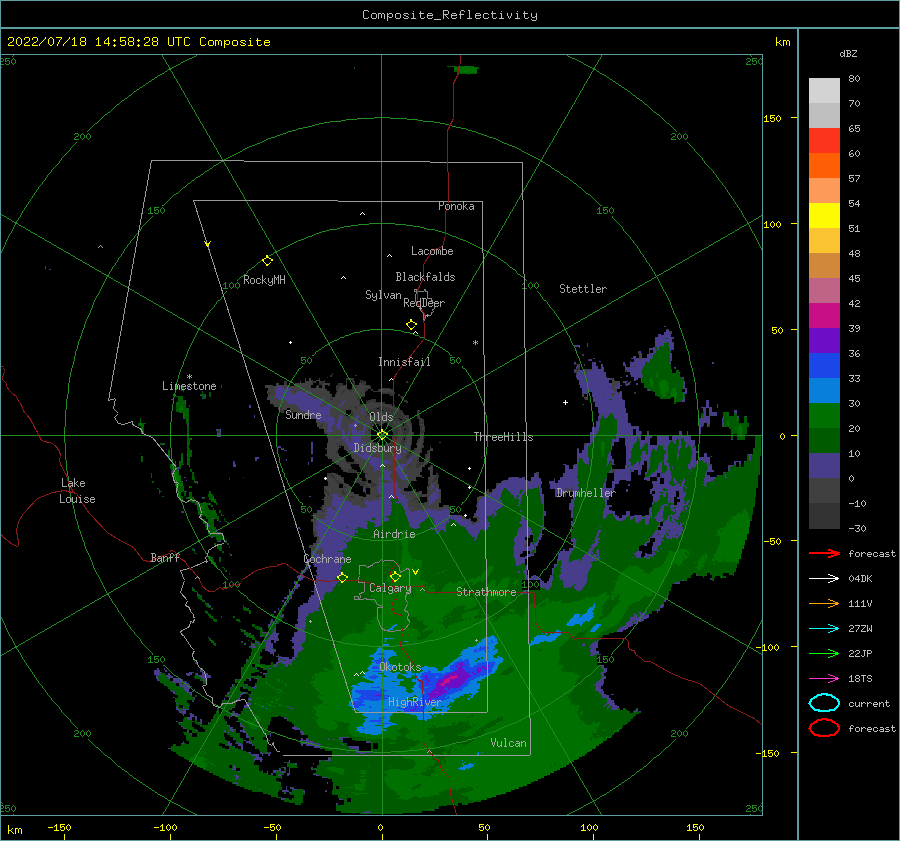Click the Stettler label
The image size is (900, 841).
click(583, 289)
